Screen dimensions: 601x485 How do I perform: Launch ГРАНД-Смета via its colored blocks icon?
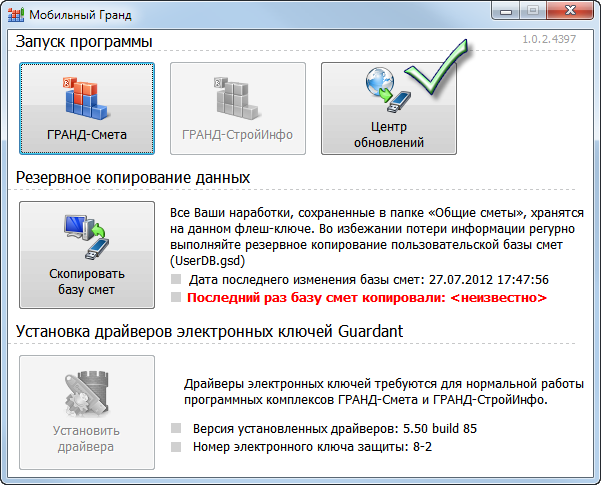tap(86, 98)
